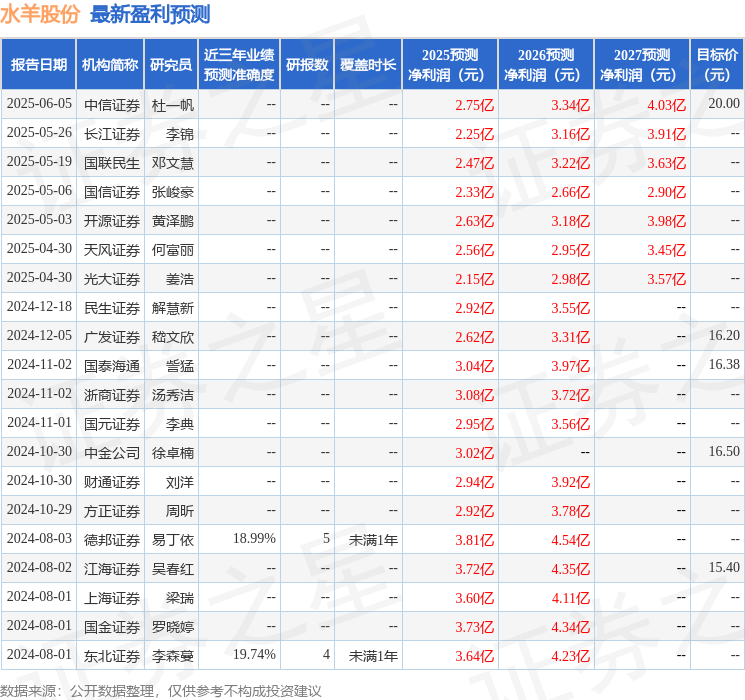The image size is (745, 700).
Task: Click the 4.03亿 2027 forecast value
Action: pyautogui.click(x=667, y=105)
